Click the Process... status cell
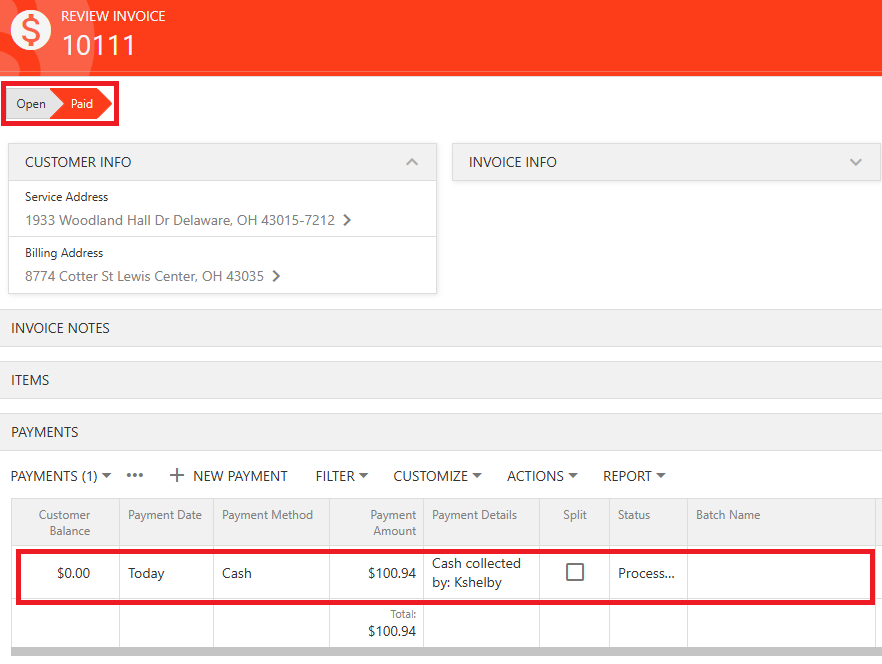The height and width of the screenshot is (664, 882). coord(646,573)
